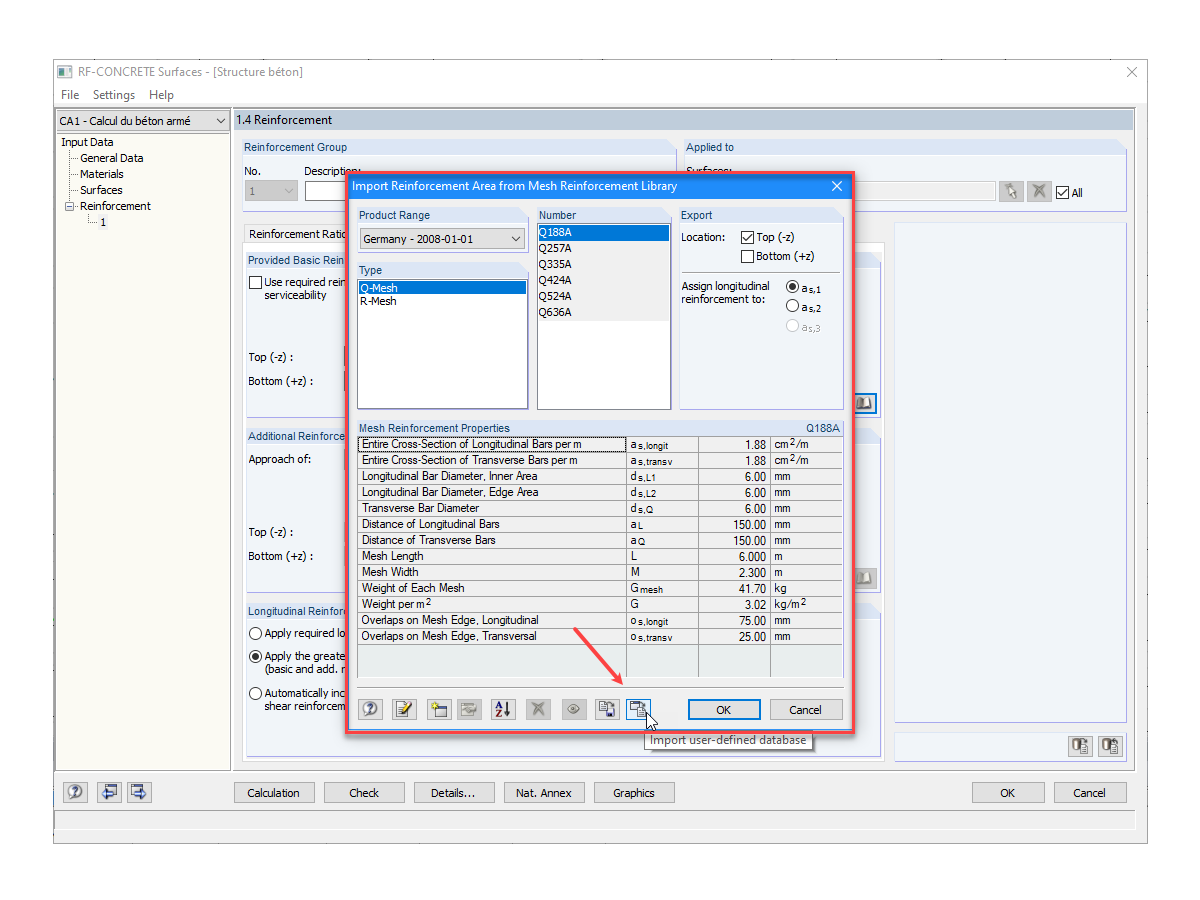This screenshot has width=1200, height=900.
Task: Select Automatically increase reinforcement radio
Action: (x=256, y=693)
